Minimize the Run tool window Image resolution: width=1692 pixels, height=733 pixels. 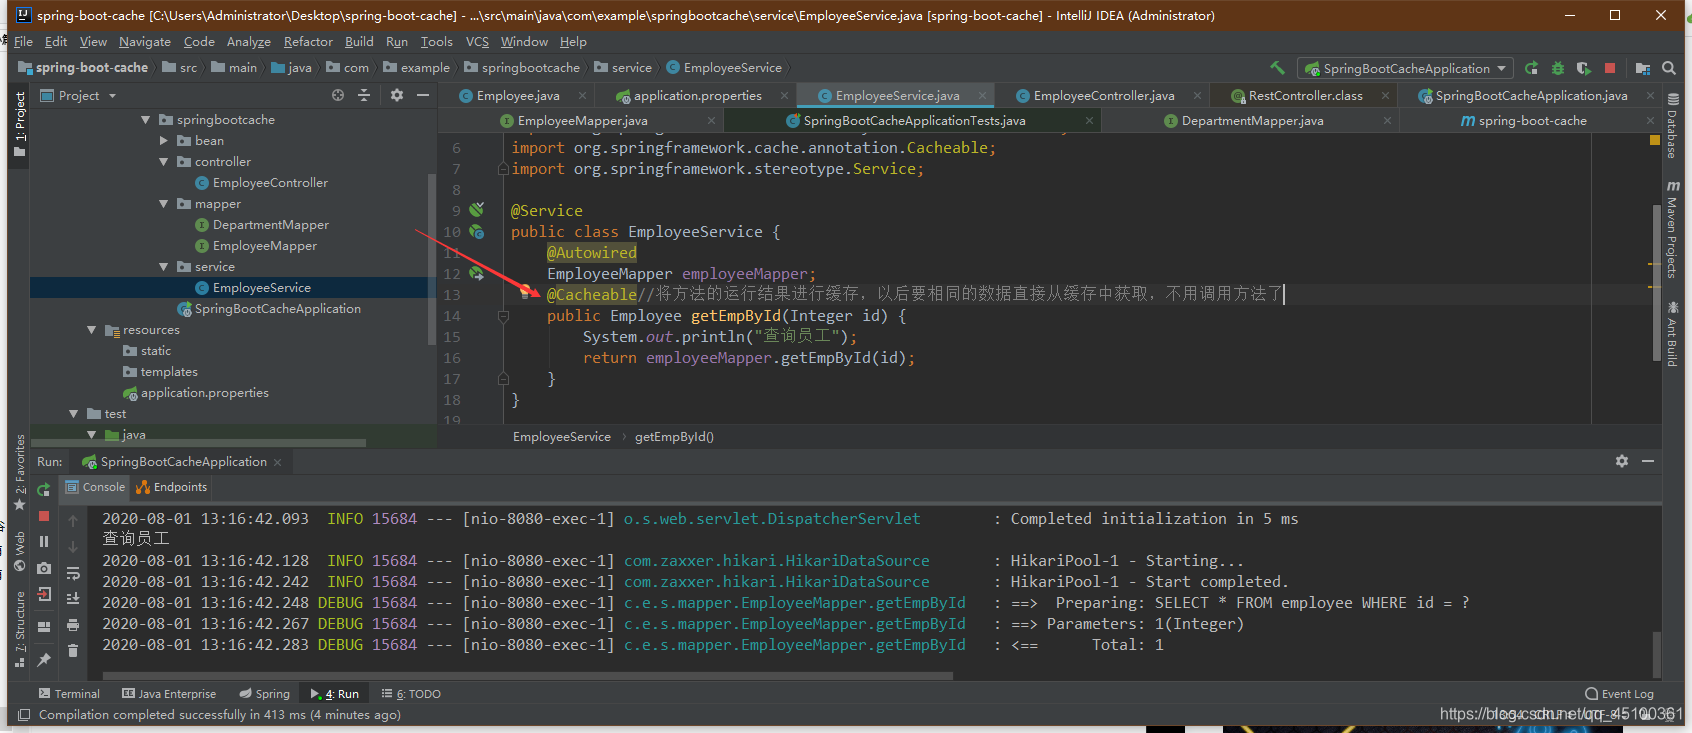tap(1648, 461)
